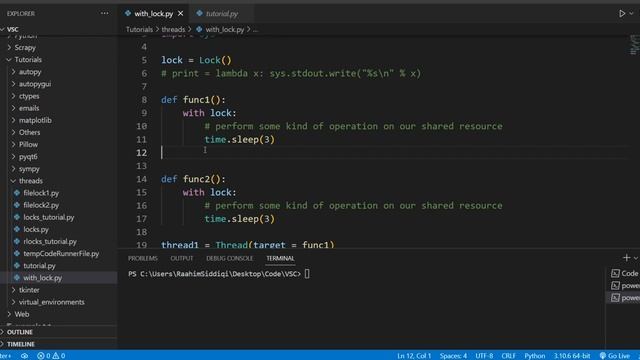
Task: Change line endings via CRLF
Action: tap(509, 356)
